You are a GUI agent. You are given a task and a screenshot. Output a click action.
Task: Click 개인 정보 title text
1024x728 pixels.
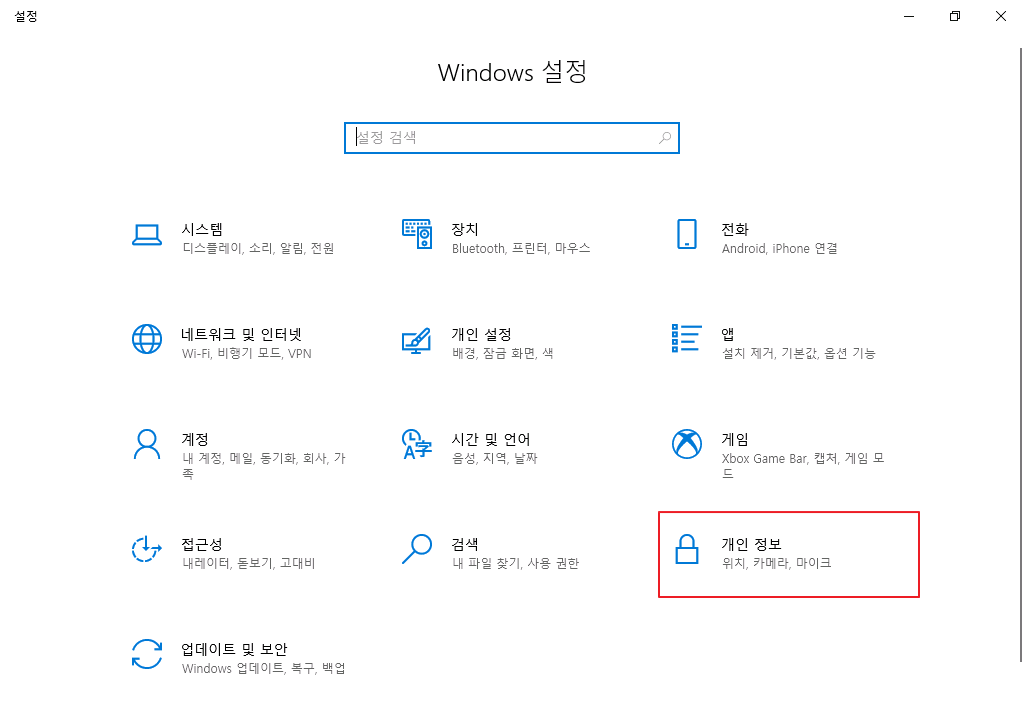751,545
